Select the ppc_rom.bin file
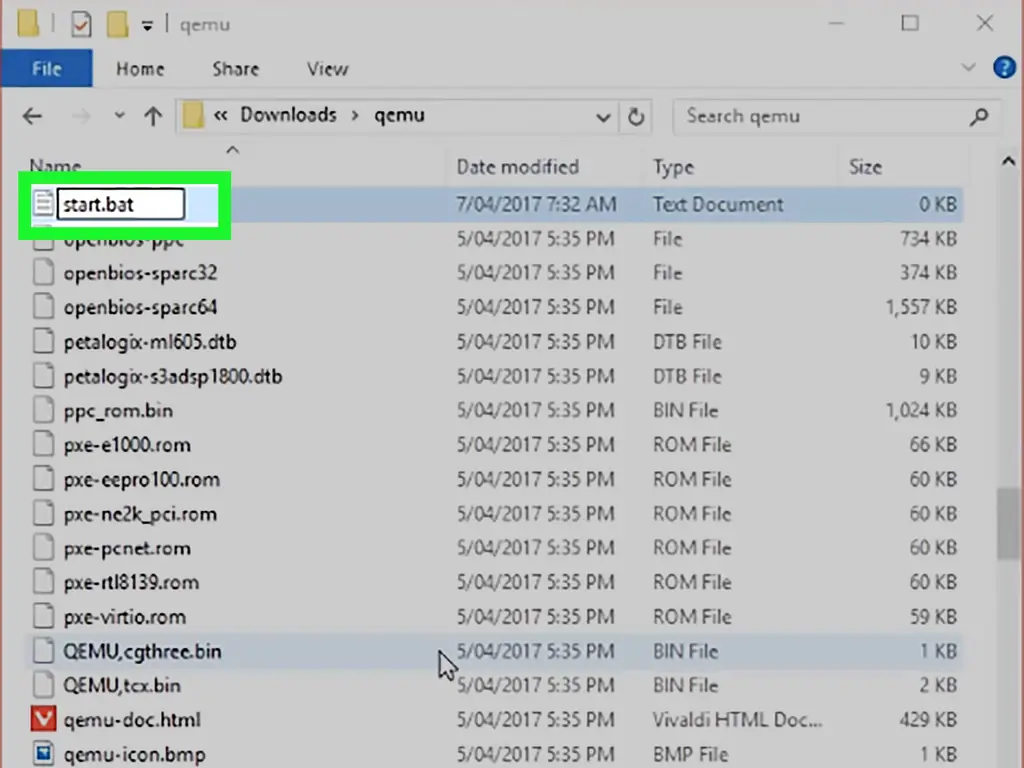 pos(118,411)
